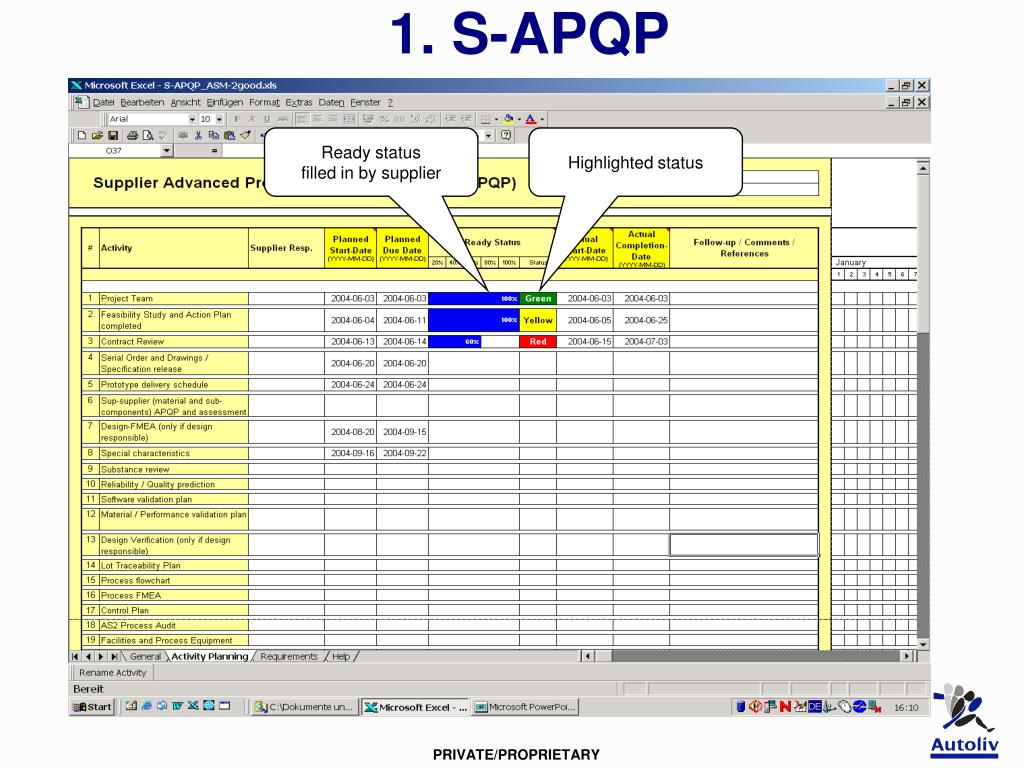Image resolution: width=1024 pixels, height=768 pixels.
Task: Click the formula bar equals sign
Action: (214, 151)
